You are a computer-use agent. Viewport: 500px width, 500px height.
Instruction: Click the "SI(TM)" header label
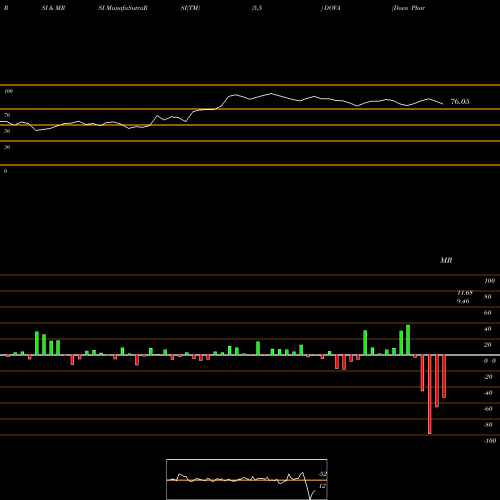(190, 8)
